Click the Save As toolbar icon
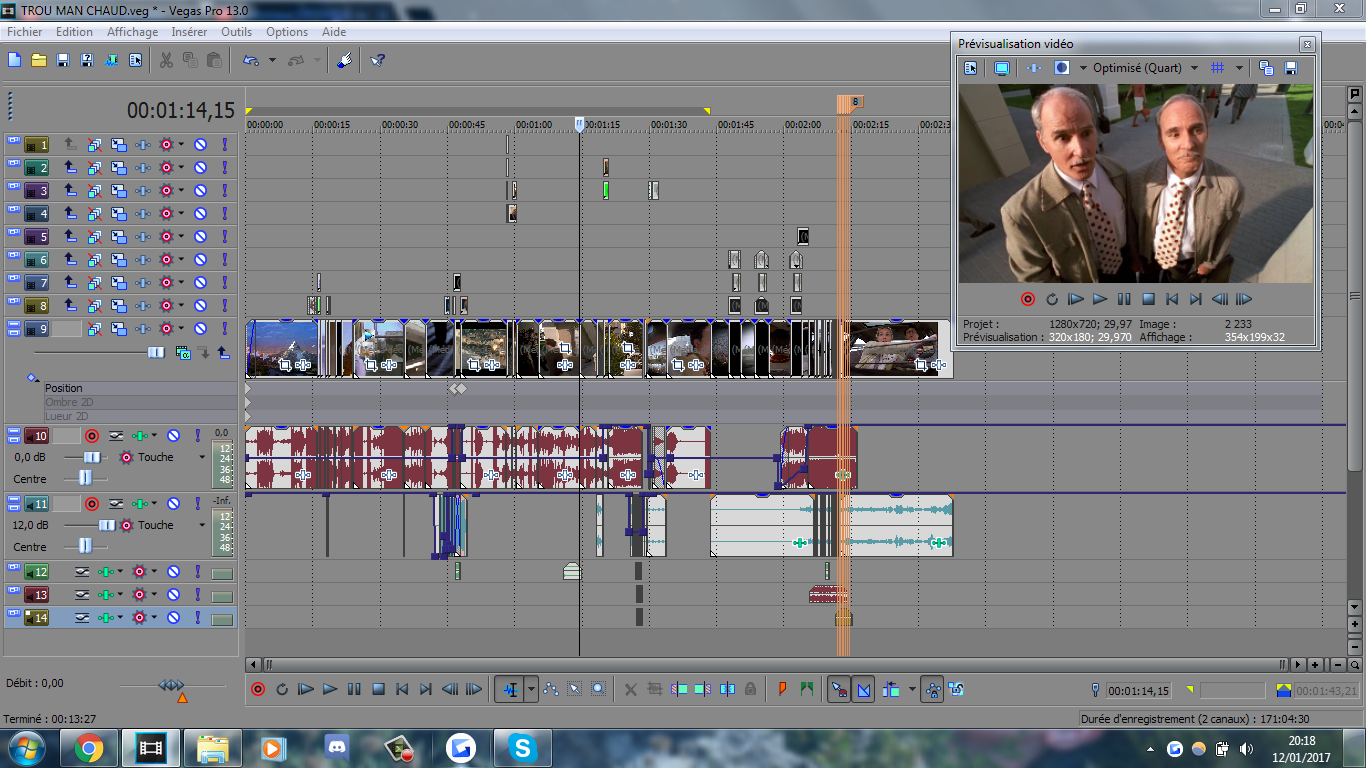 tap(87, 60)
